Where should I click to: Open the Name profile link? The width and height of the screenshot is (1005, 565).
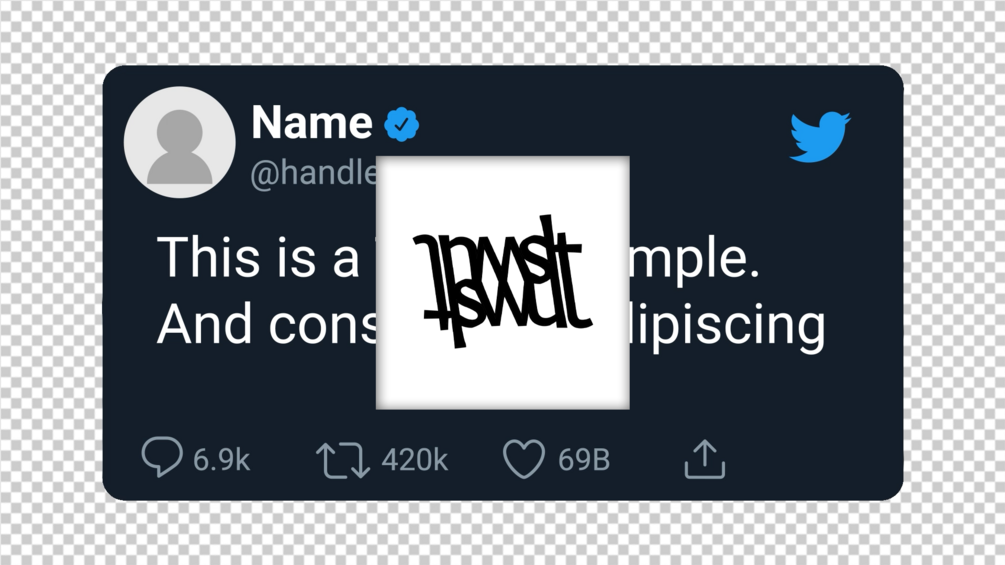311,123
